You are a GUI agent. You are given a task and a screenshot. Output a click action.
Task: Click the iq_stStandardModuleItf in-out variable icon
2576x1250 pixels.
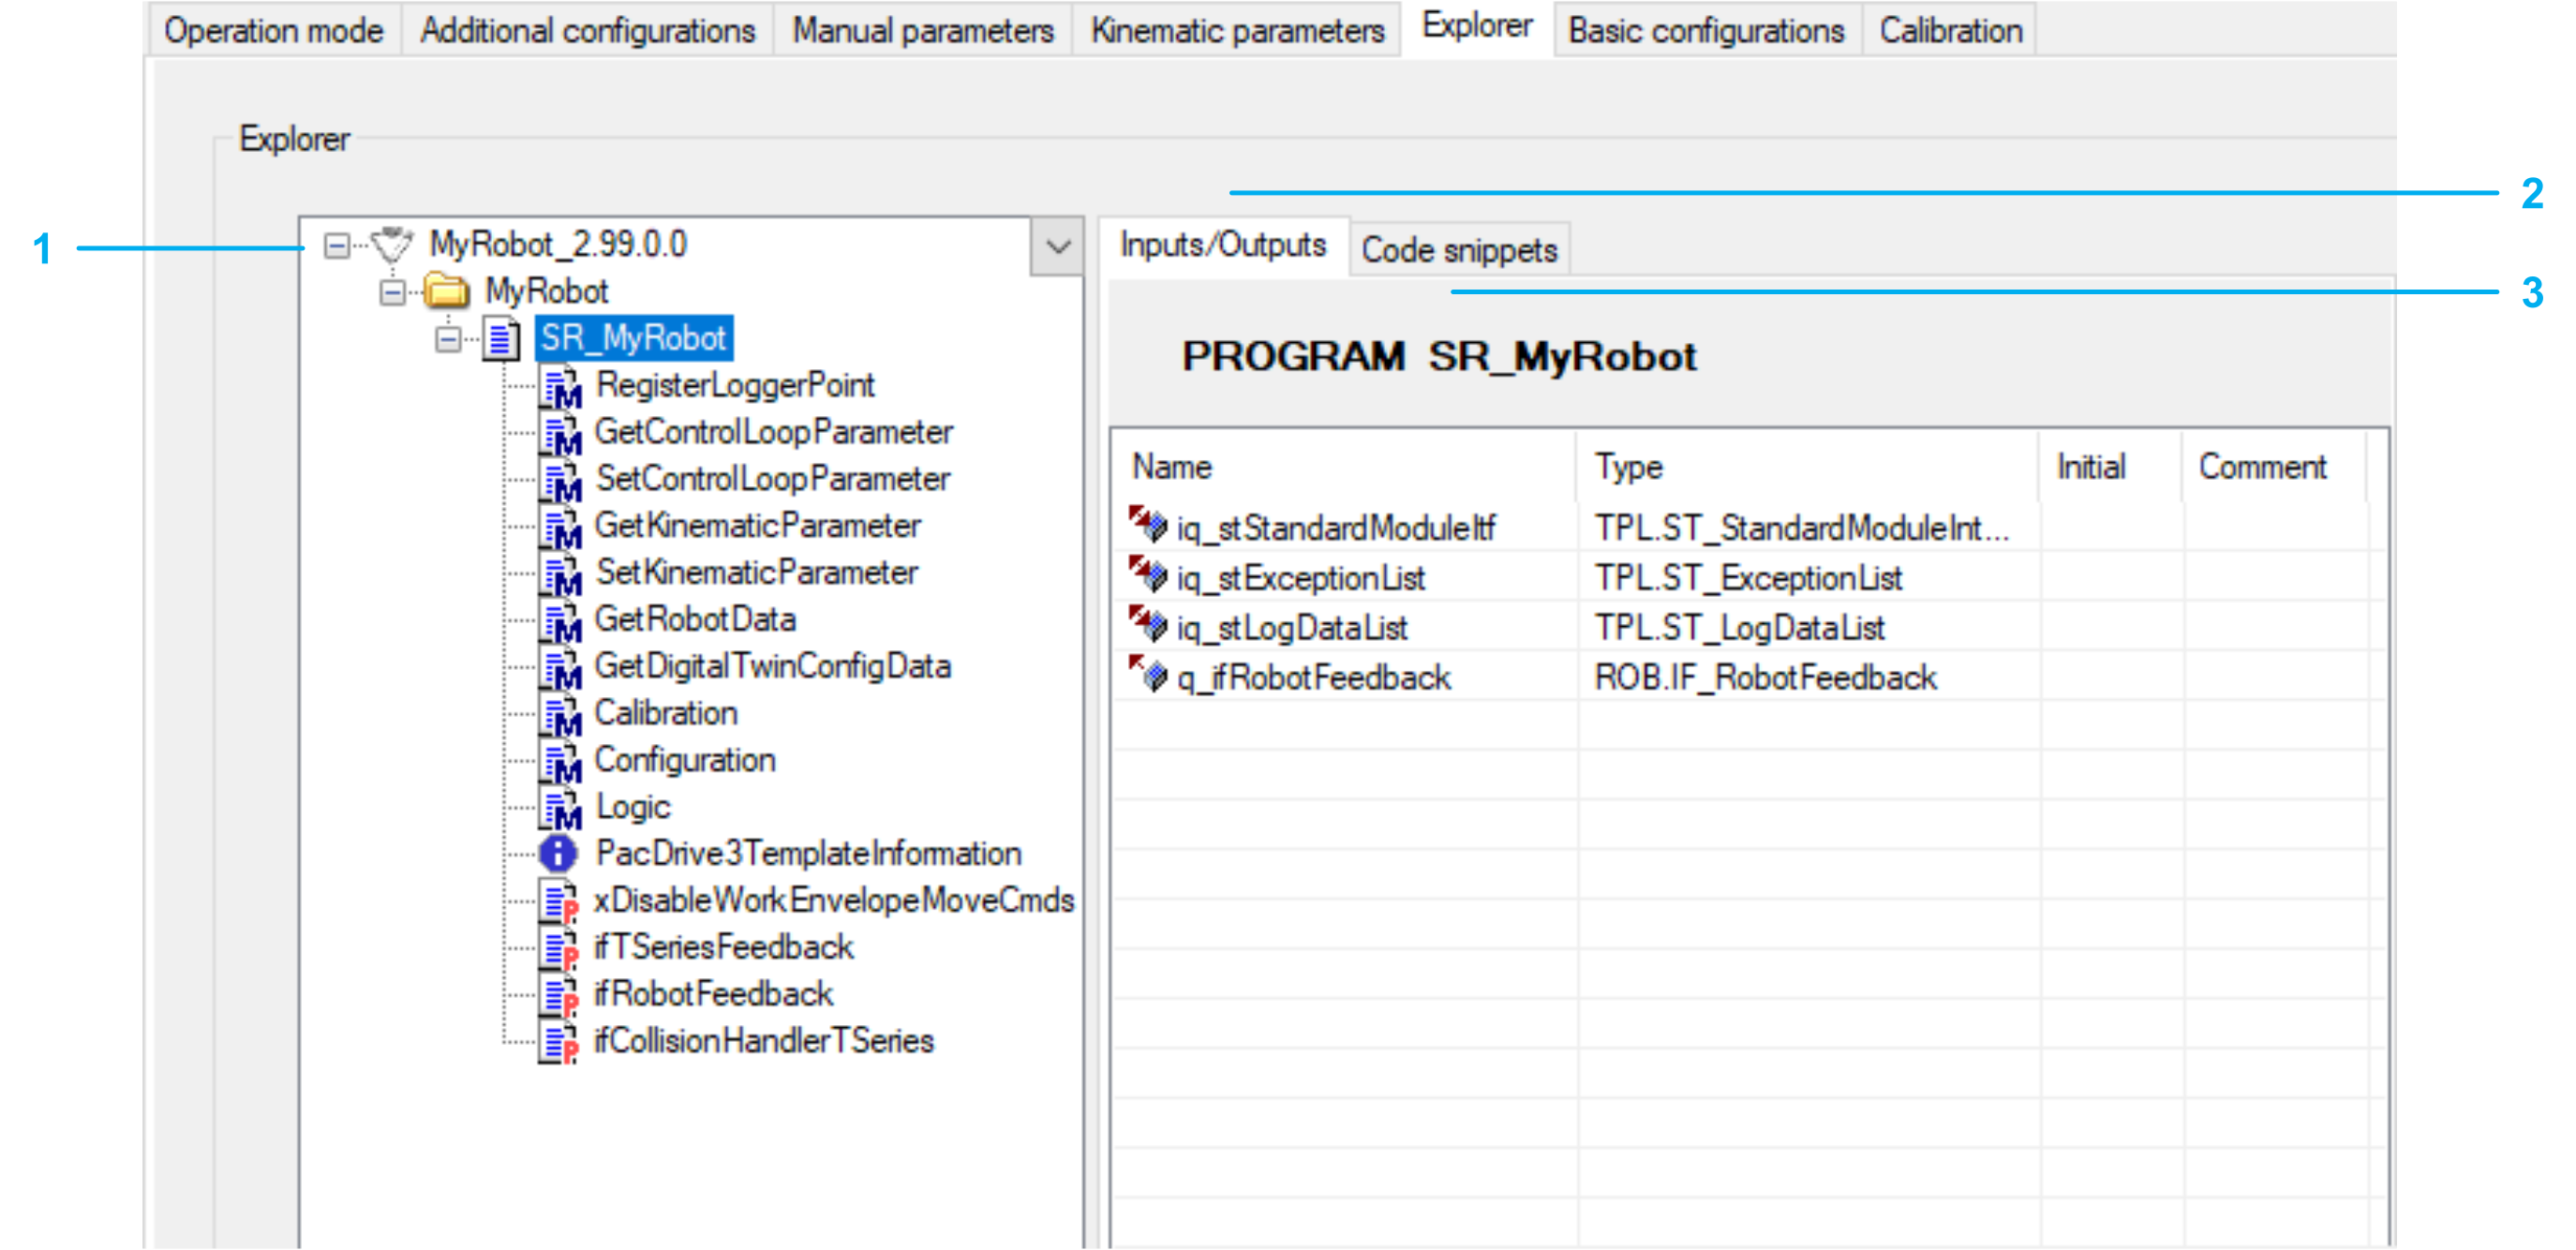coord(1148,524)
